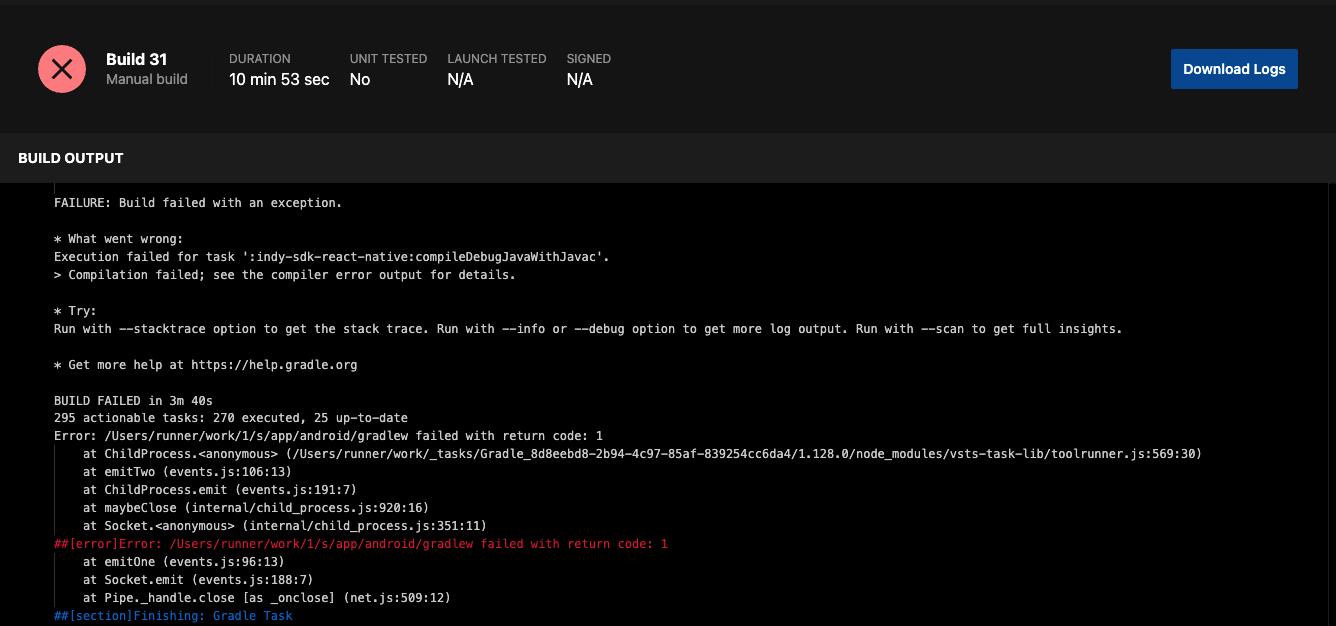Click the duration value 10 min 53 sec
The image size is (1336, 626).
(279, 79)
